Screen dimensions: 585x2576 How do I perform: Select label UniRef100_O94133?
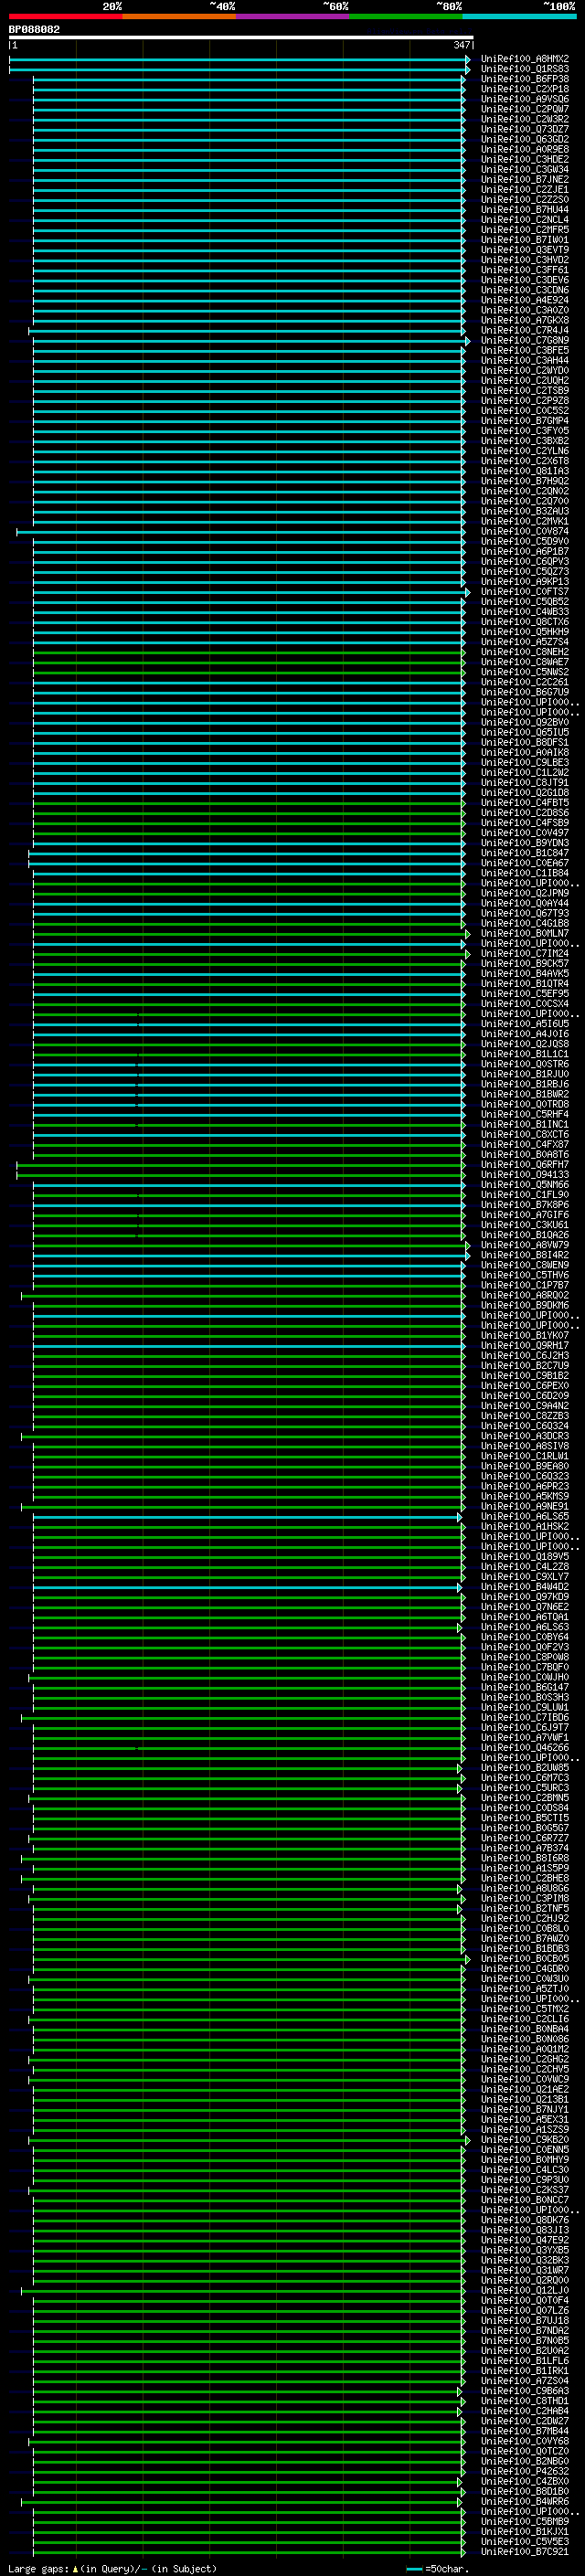tap(524, 1175)
